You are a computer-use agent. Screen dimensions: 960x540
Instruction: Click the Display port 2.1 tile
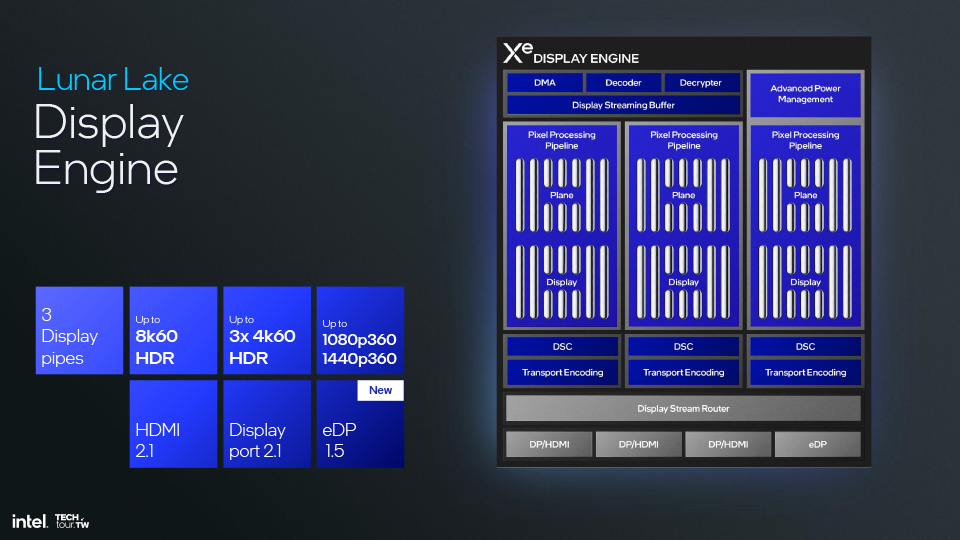(x=266, y=424)
